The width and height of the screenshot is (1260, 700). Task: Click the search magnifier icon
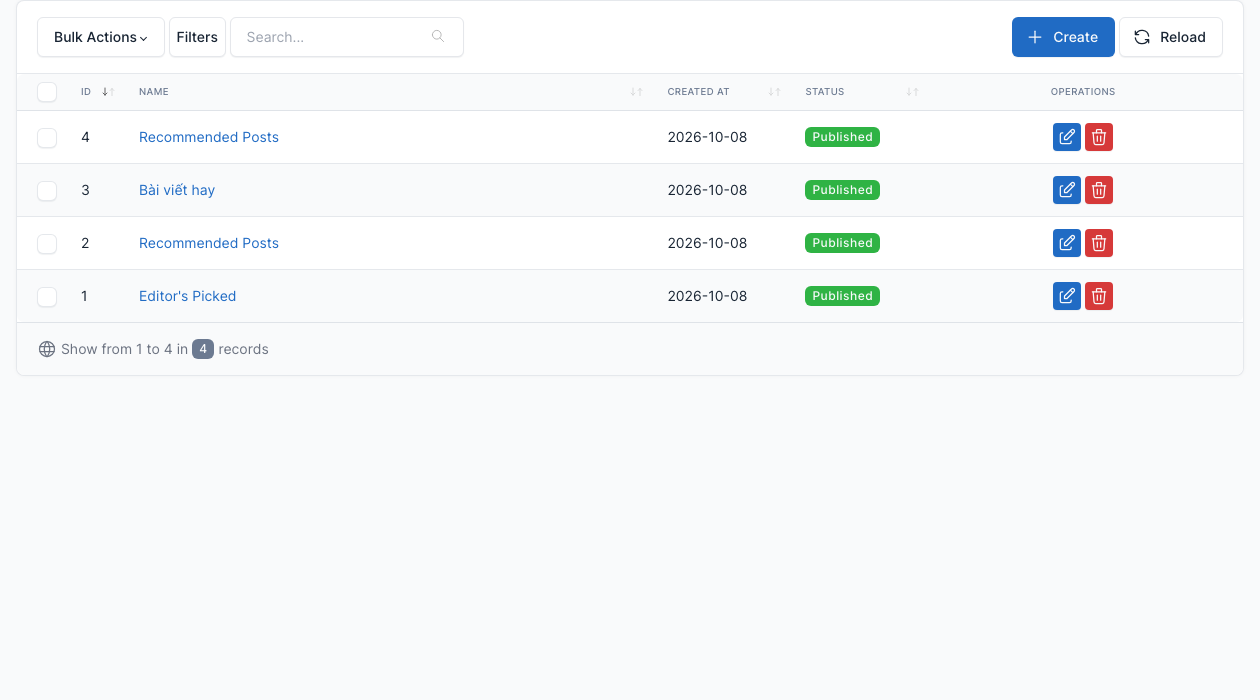coord(438,37)
